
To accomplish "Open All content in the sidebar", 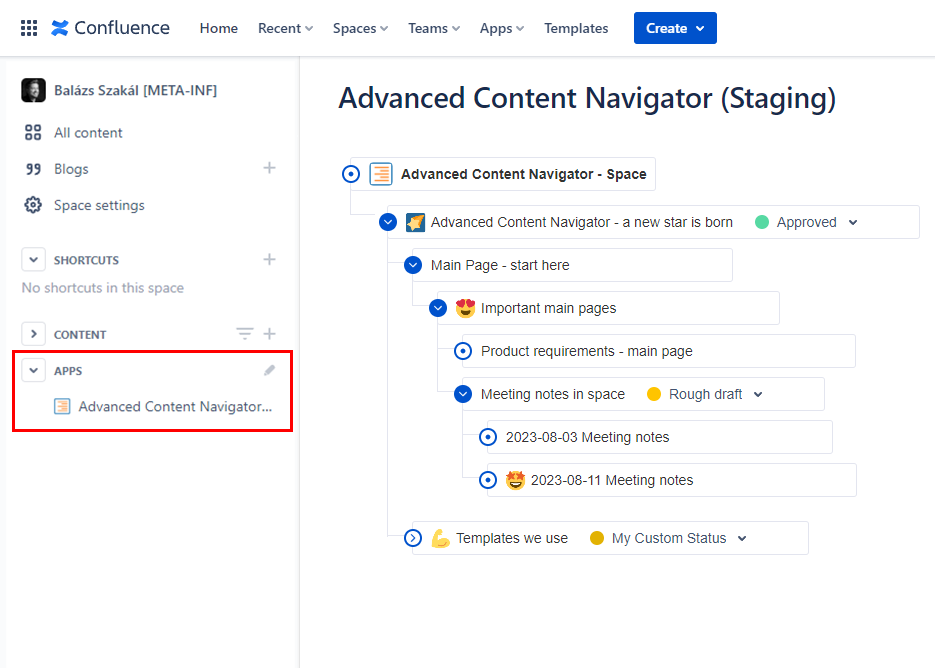I will pos(88,132).
